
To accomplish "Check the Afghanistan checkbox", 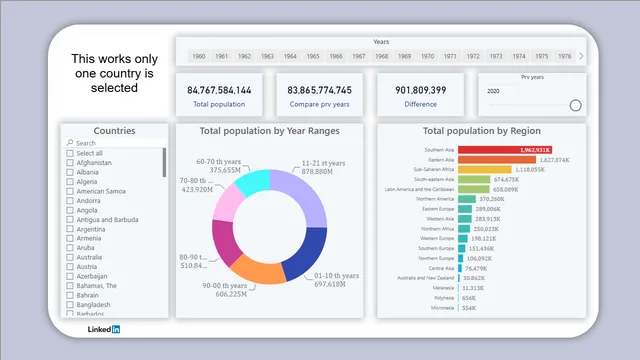I will point(70,162).
